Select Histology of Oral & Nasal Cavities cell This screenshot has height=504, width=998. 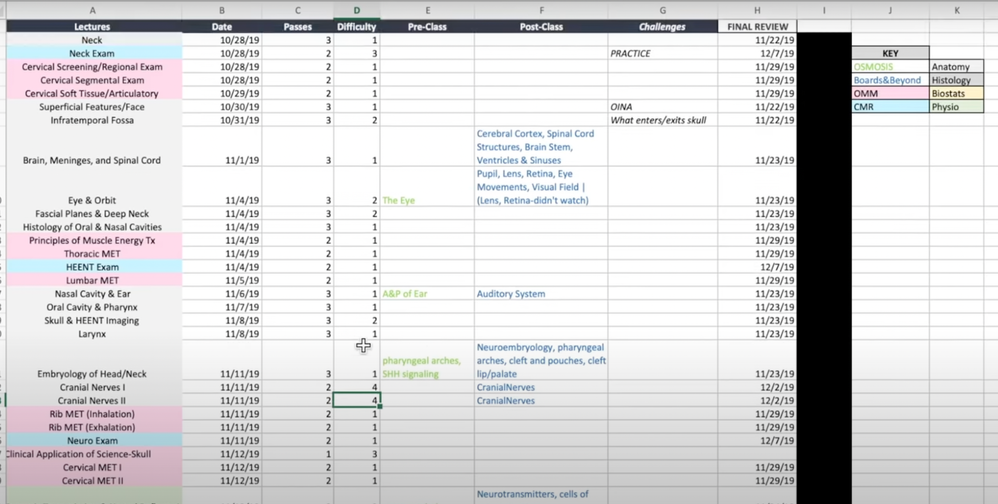93,227
